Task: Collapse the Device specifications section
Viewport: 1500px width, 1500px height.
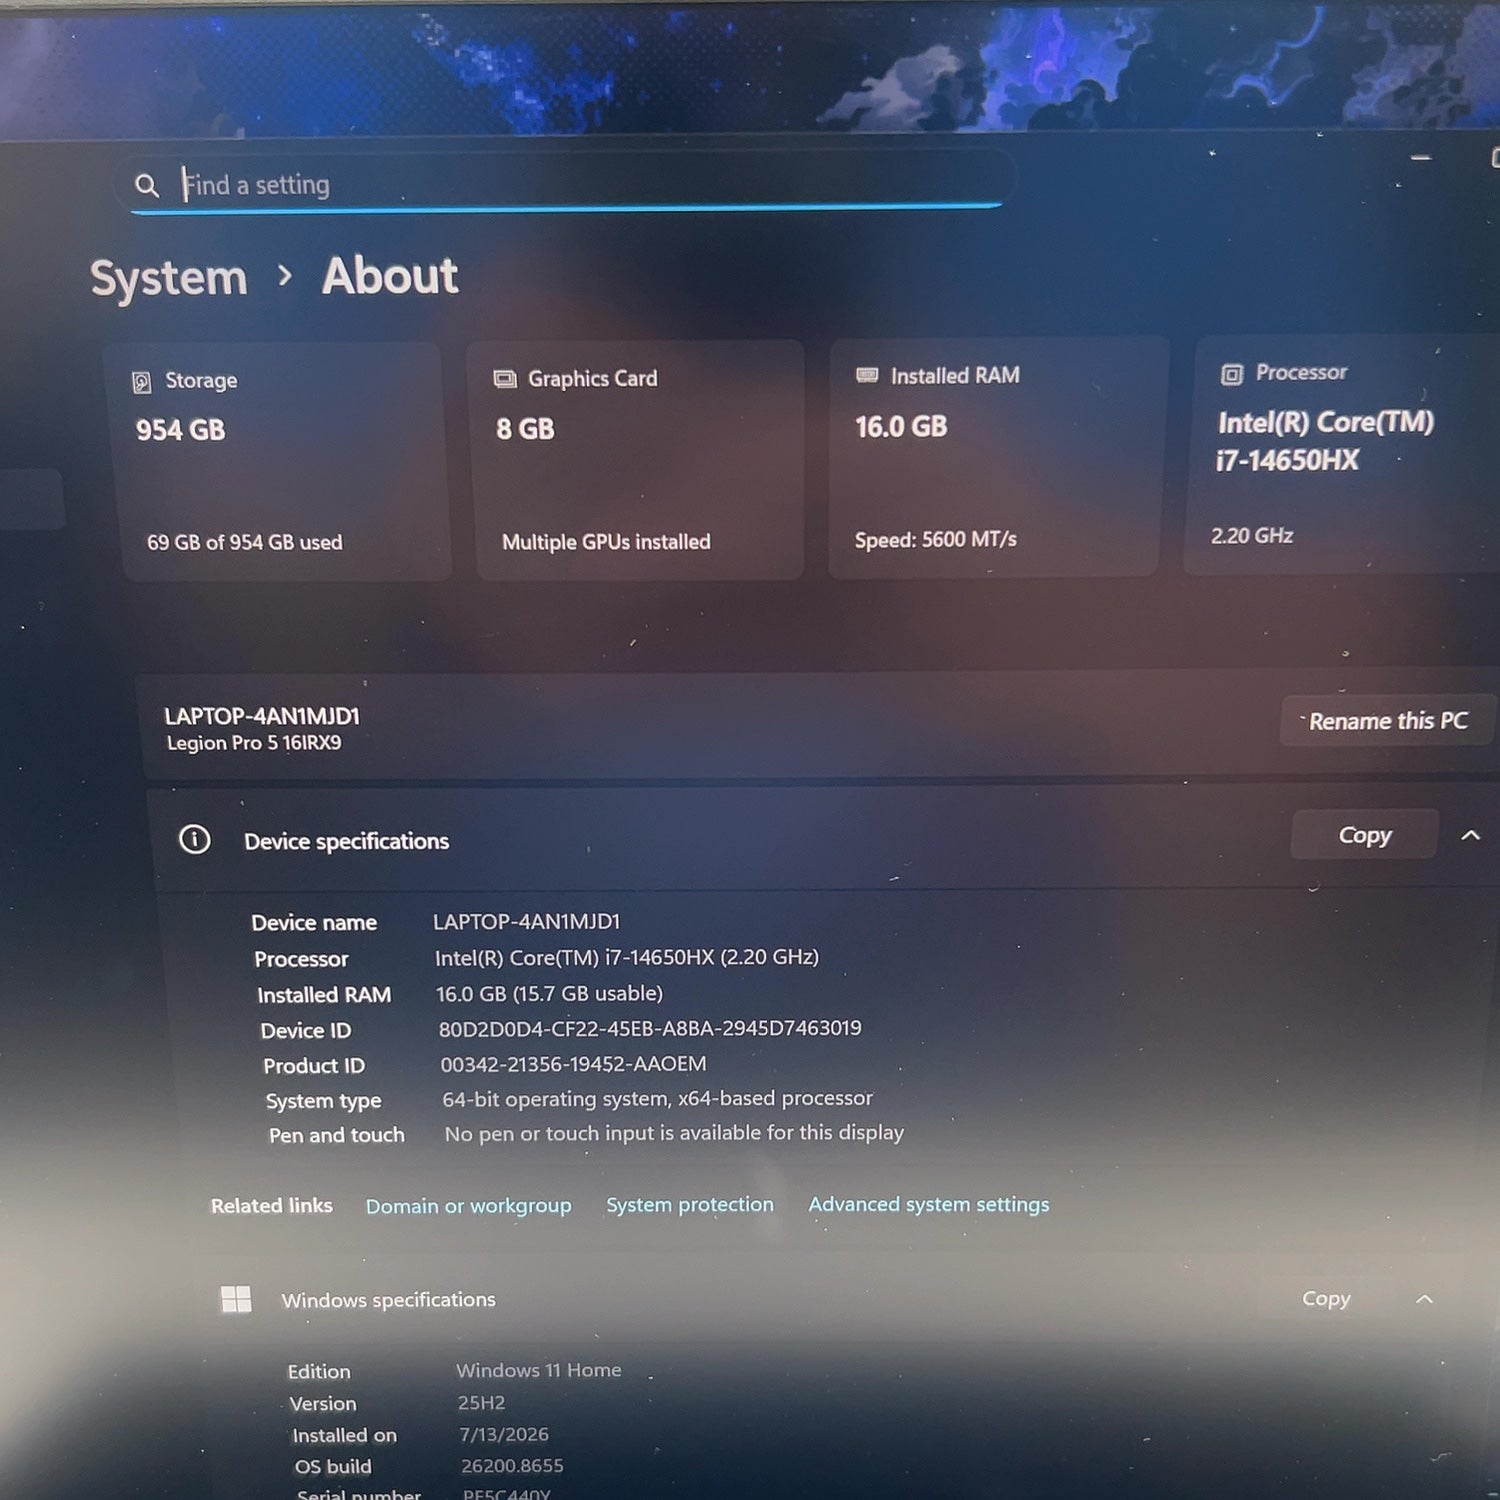Action: click(x=1470, y=835)
